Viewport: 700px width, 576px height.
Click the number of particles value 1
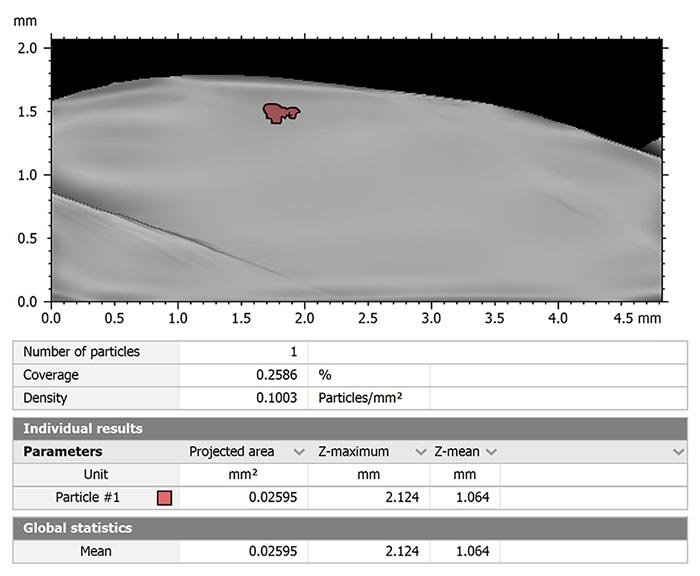293,352
